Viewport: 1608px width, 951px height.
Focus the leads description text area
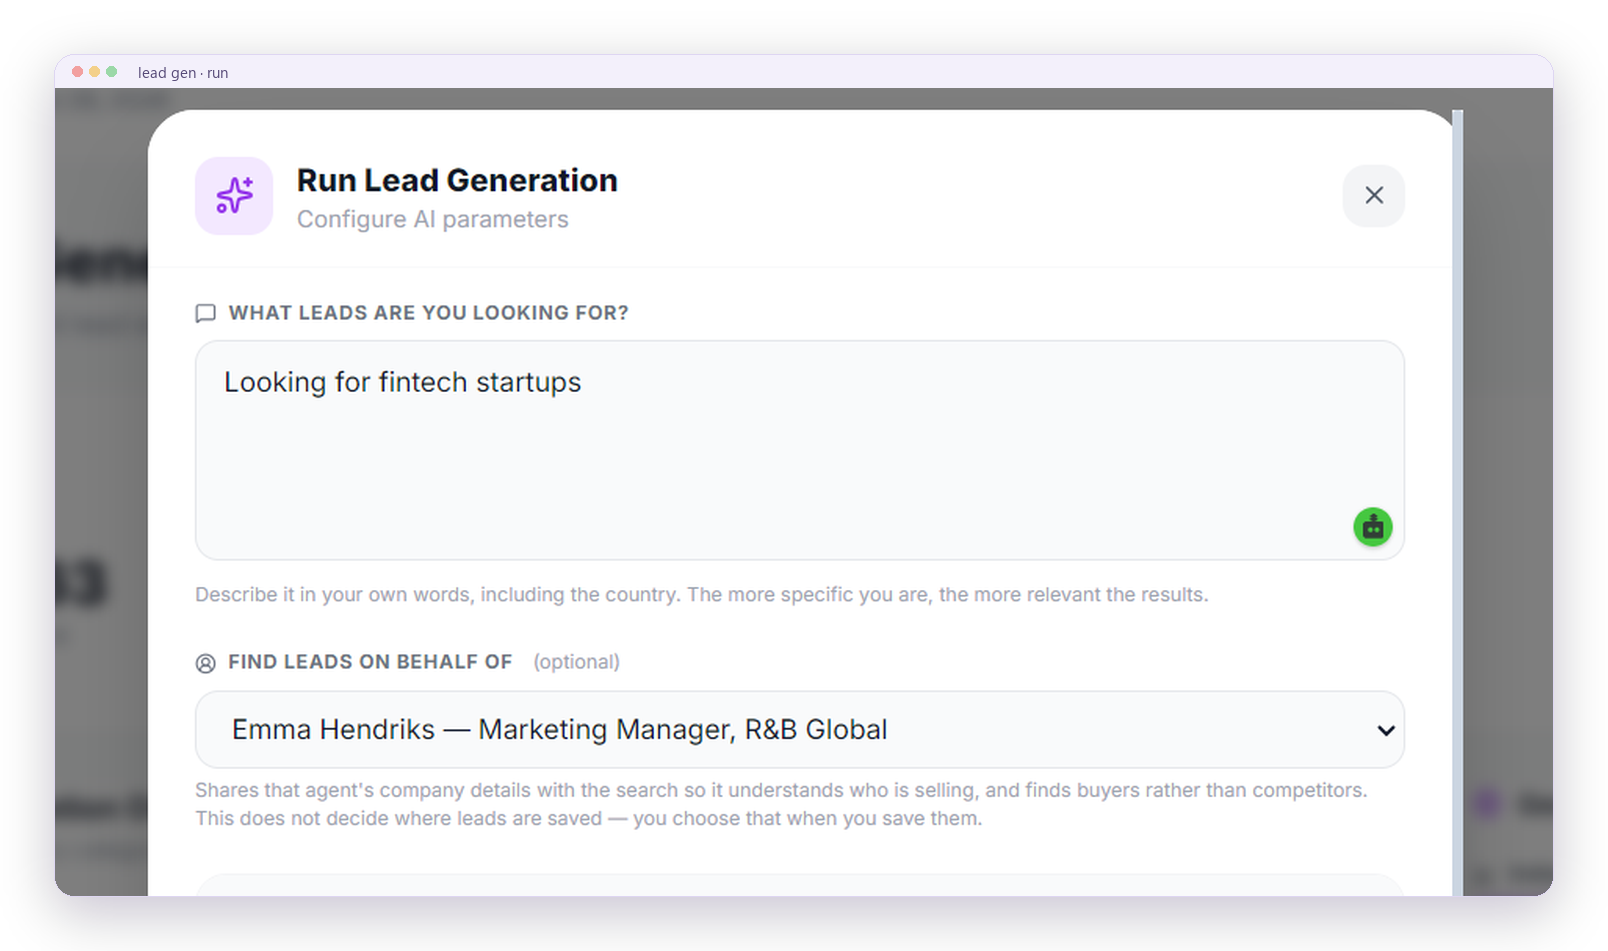799,450
